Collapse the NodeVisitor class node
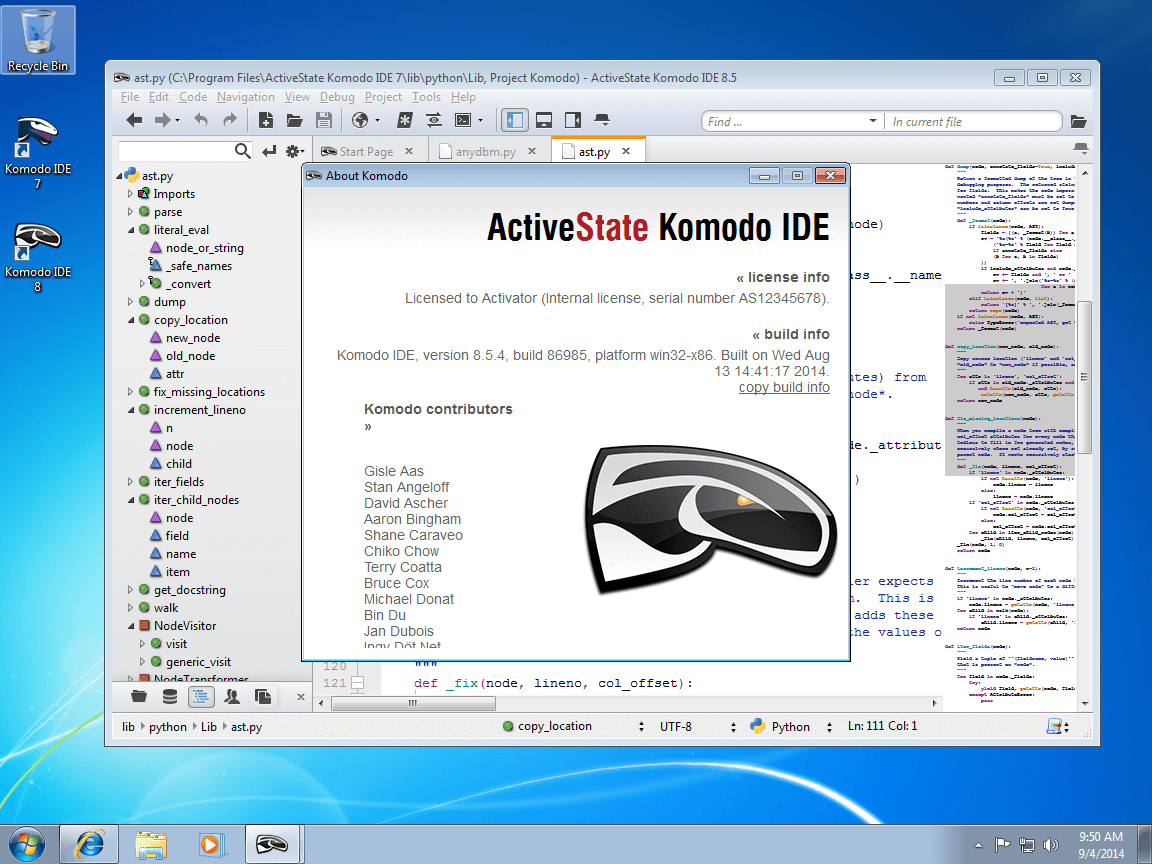Screen dimensions: 1152x864 pos(130,626)
